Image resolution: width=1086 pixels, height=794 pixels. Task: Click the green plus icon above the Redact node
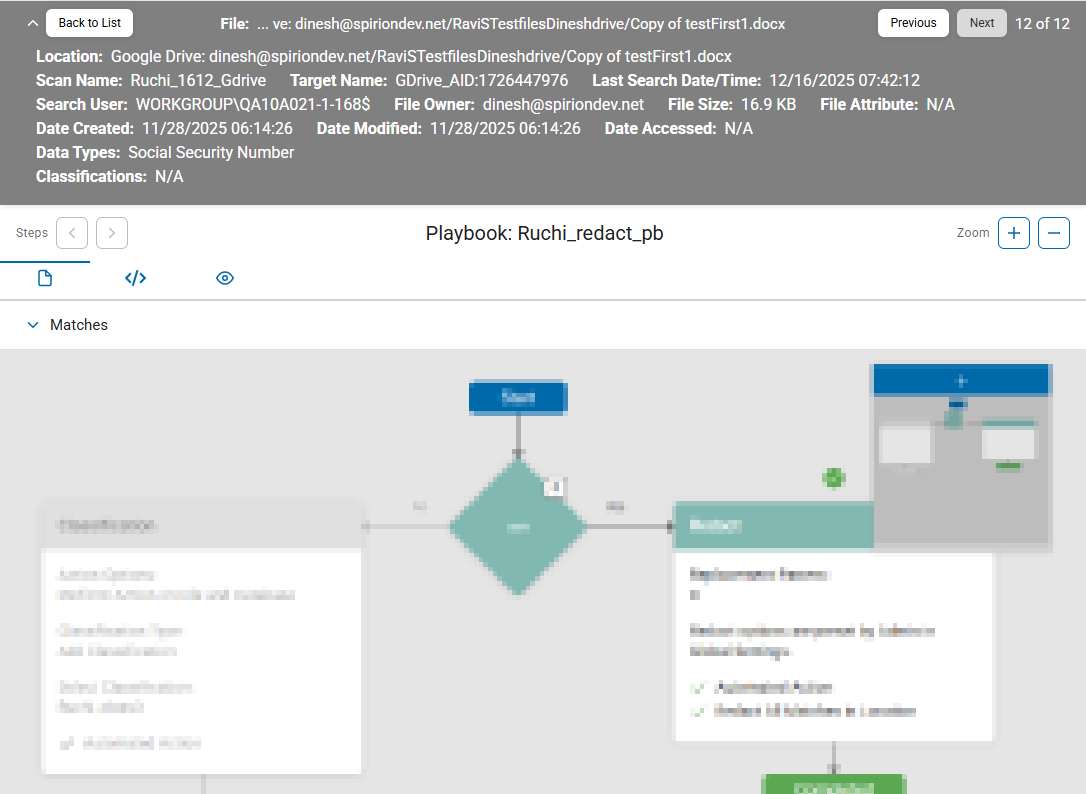pos(835,479)
